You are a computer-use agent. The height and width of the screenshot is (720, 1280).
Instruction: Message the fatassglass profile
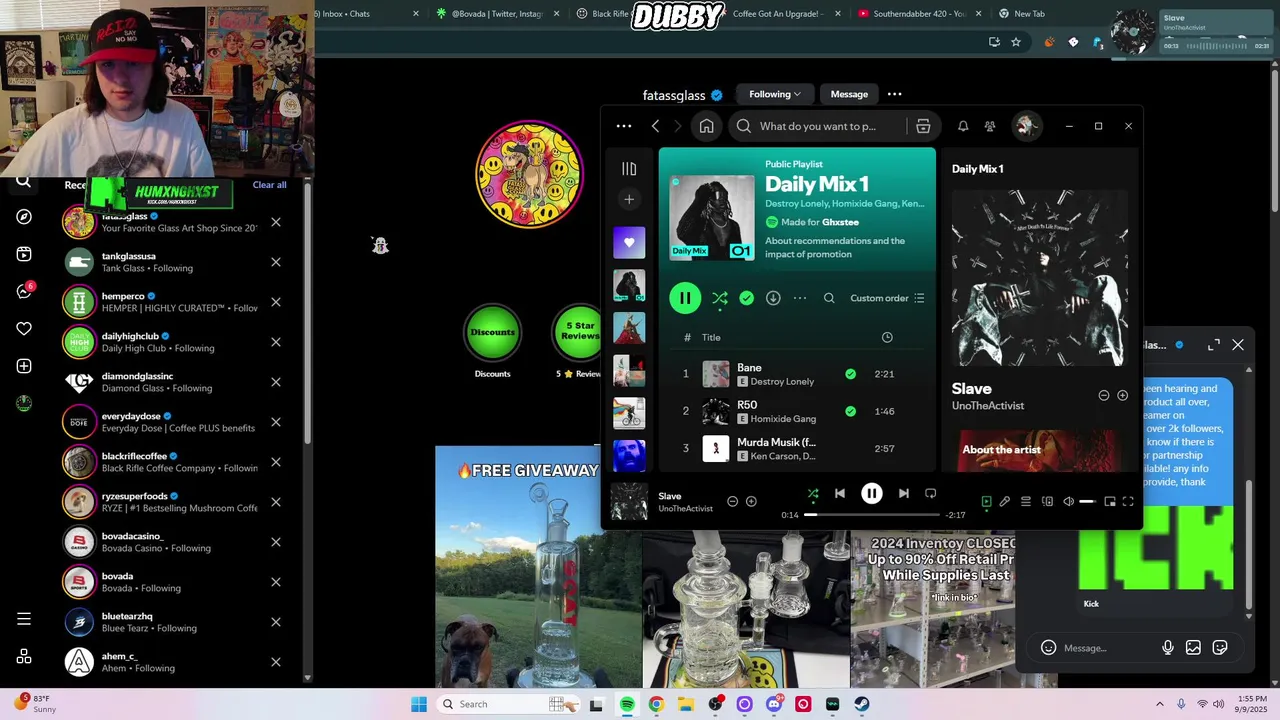(x=849, y=94)
